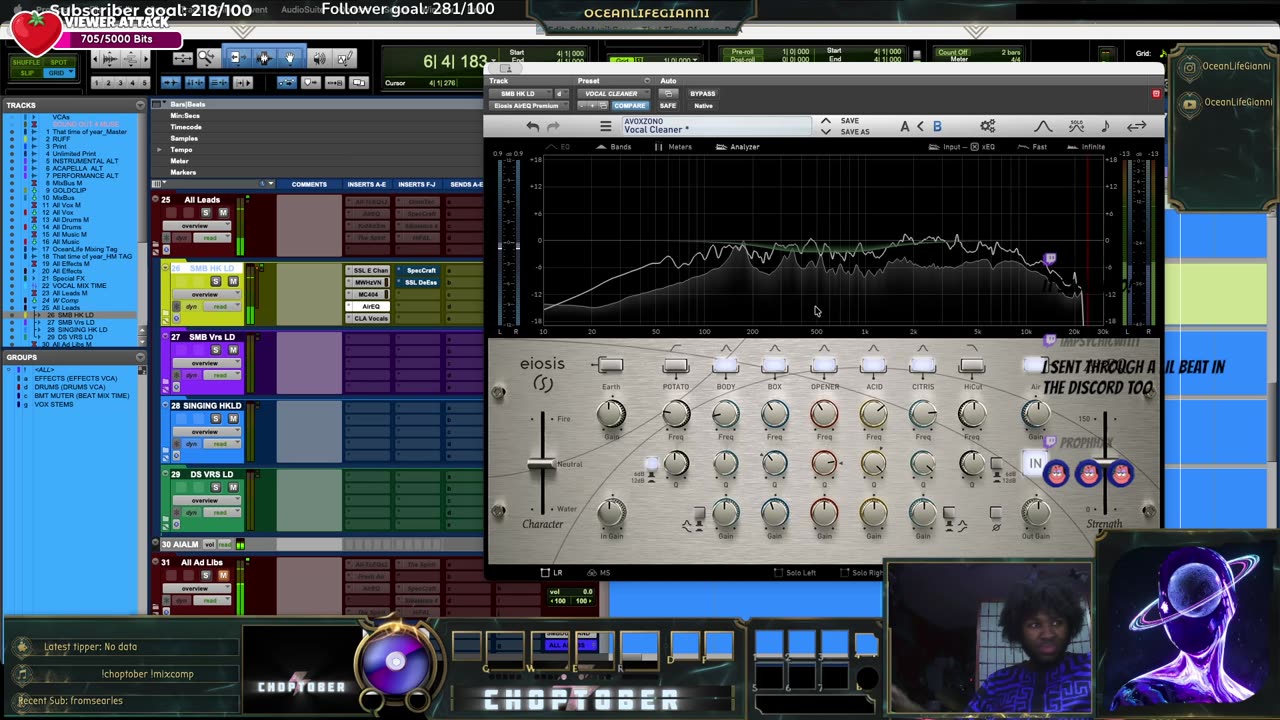Viewport: 1280px width, 720px height.
Task: Toggle the HiCut band switch
Action: pos(971,365)
